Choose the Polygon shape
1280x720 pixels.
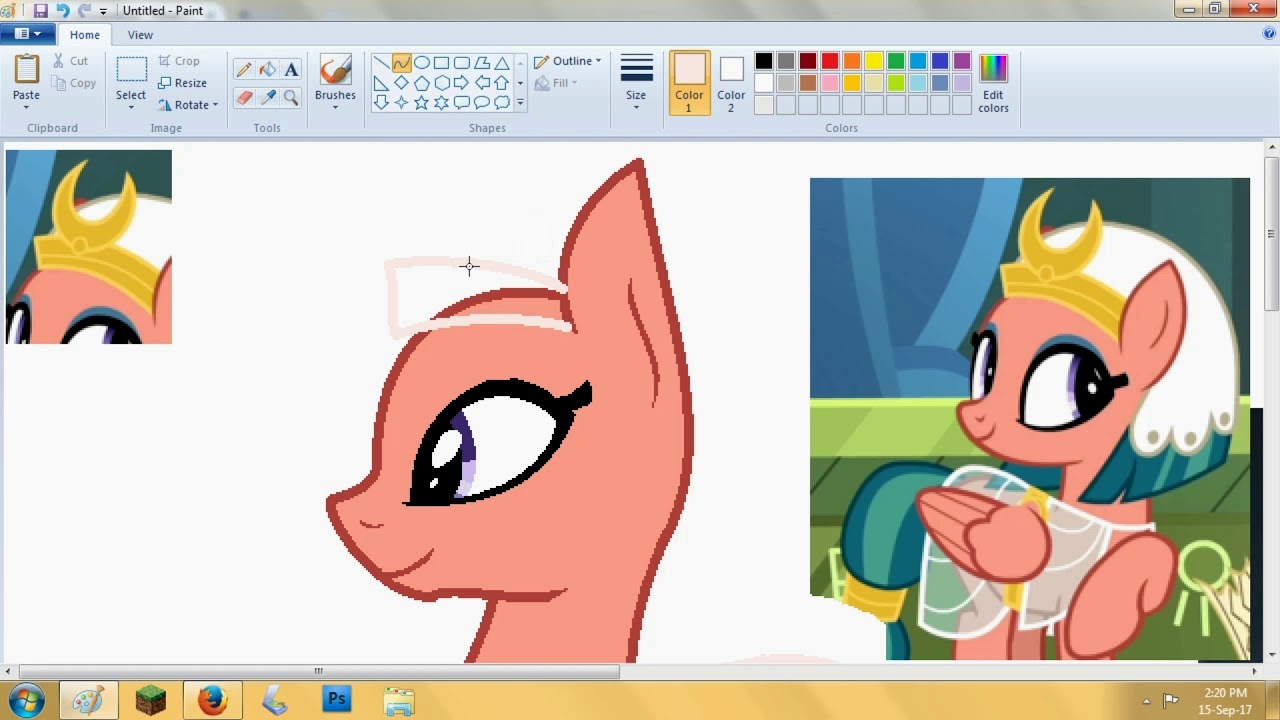coord(481,63)
